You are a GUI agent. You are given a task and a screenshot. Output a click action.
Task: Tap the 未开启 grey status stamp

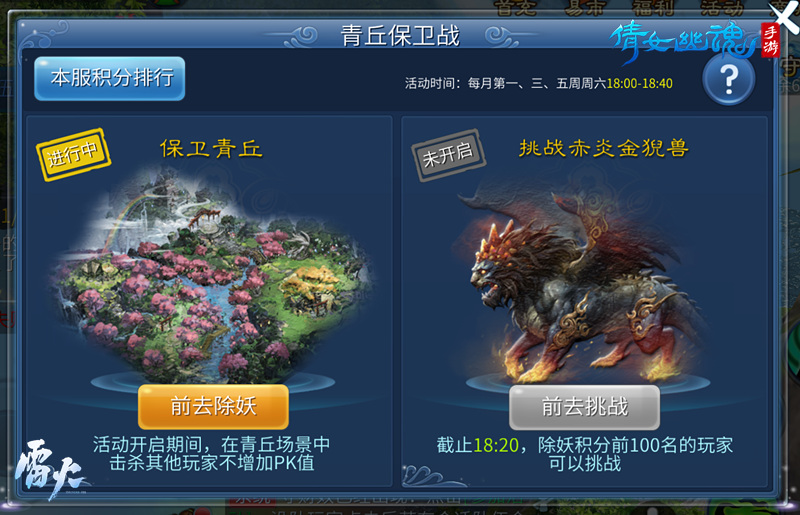click(x=448, y=155)
